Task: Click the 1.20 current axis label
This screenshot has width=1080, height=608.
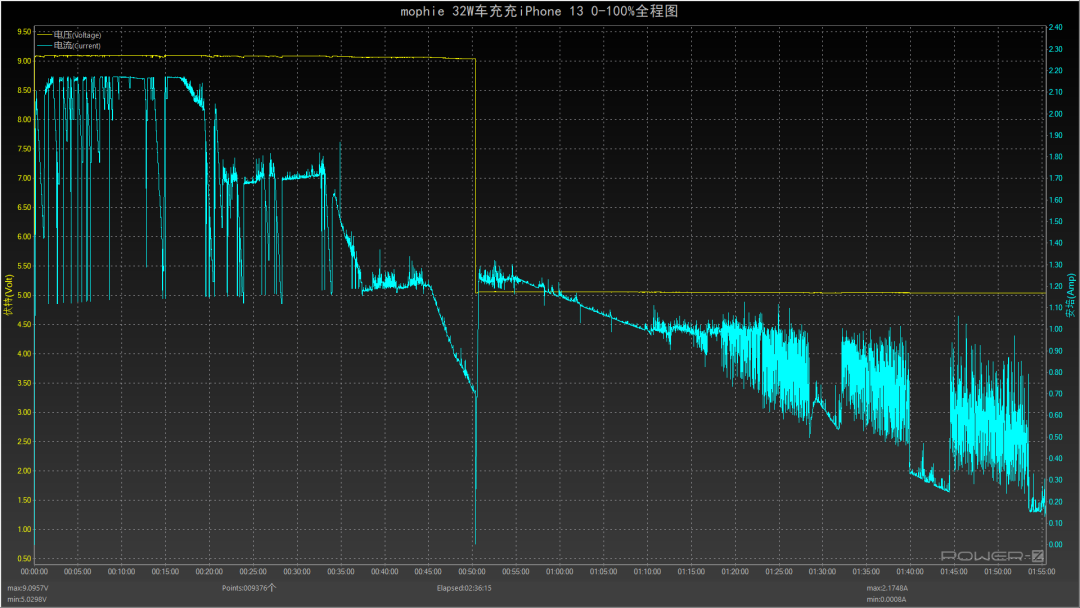Action: (1055, 286)
